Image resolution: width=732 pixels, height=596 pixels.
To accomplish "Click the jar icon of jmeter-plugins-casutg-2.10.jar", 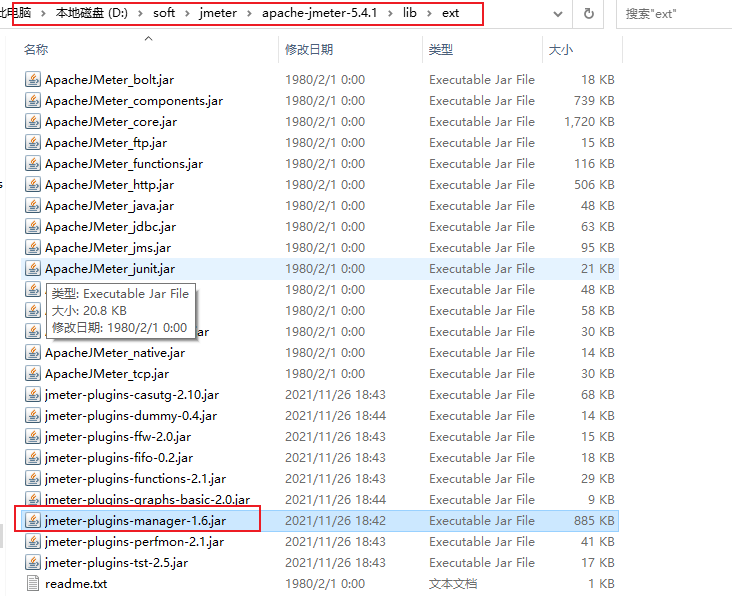I will [33, 395].
